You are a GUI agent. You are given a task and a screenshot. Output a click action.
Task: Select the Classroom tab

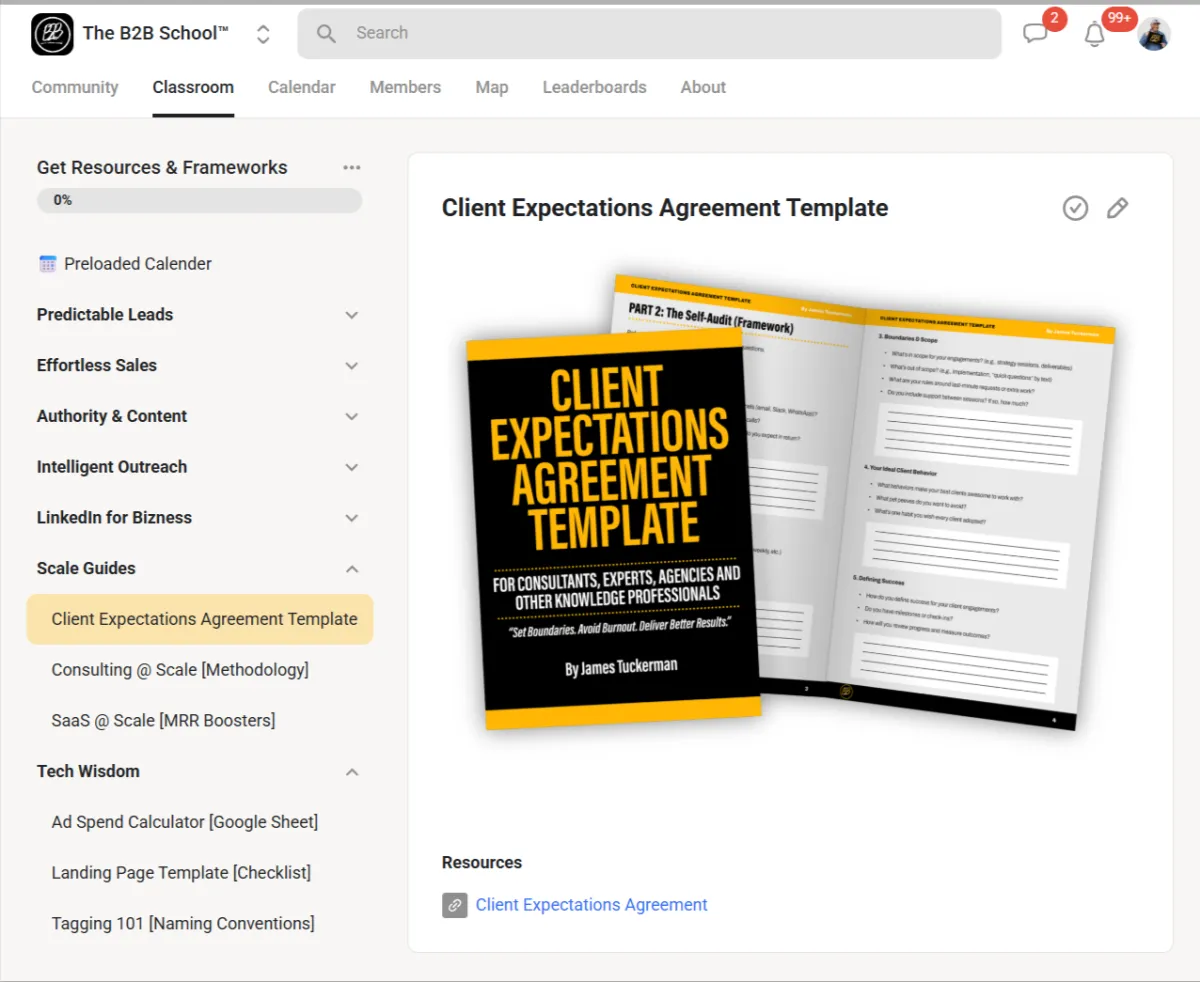coord(193,87)
